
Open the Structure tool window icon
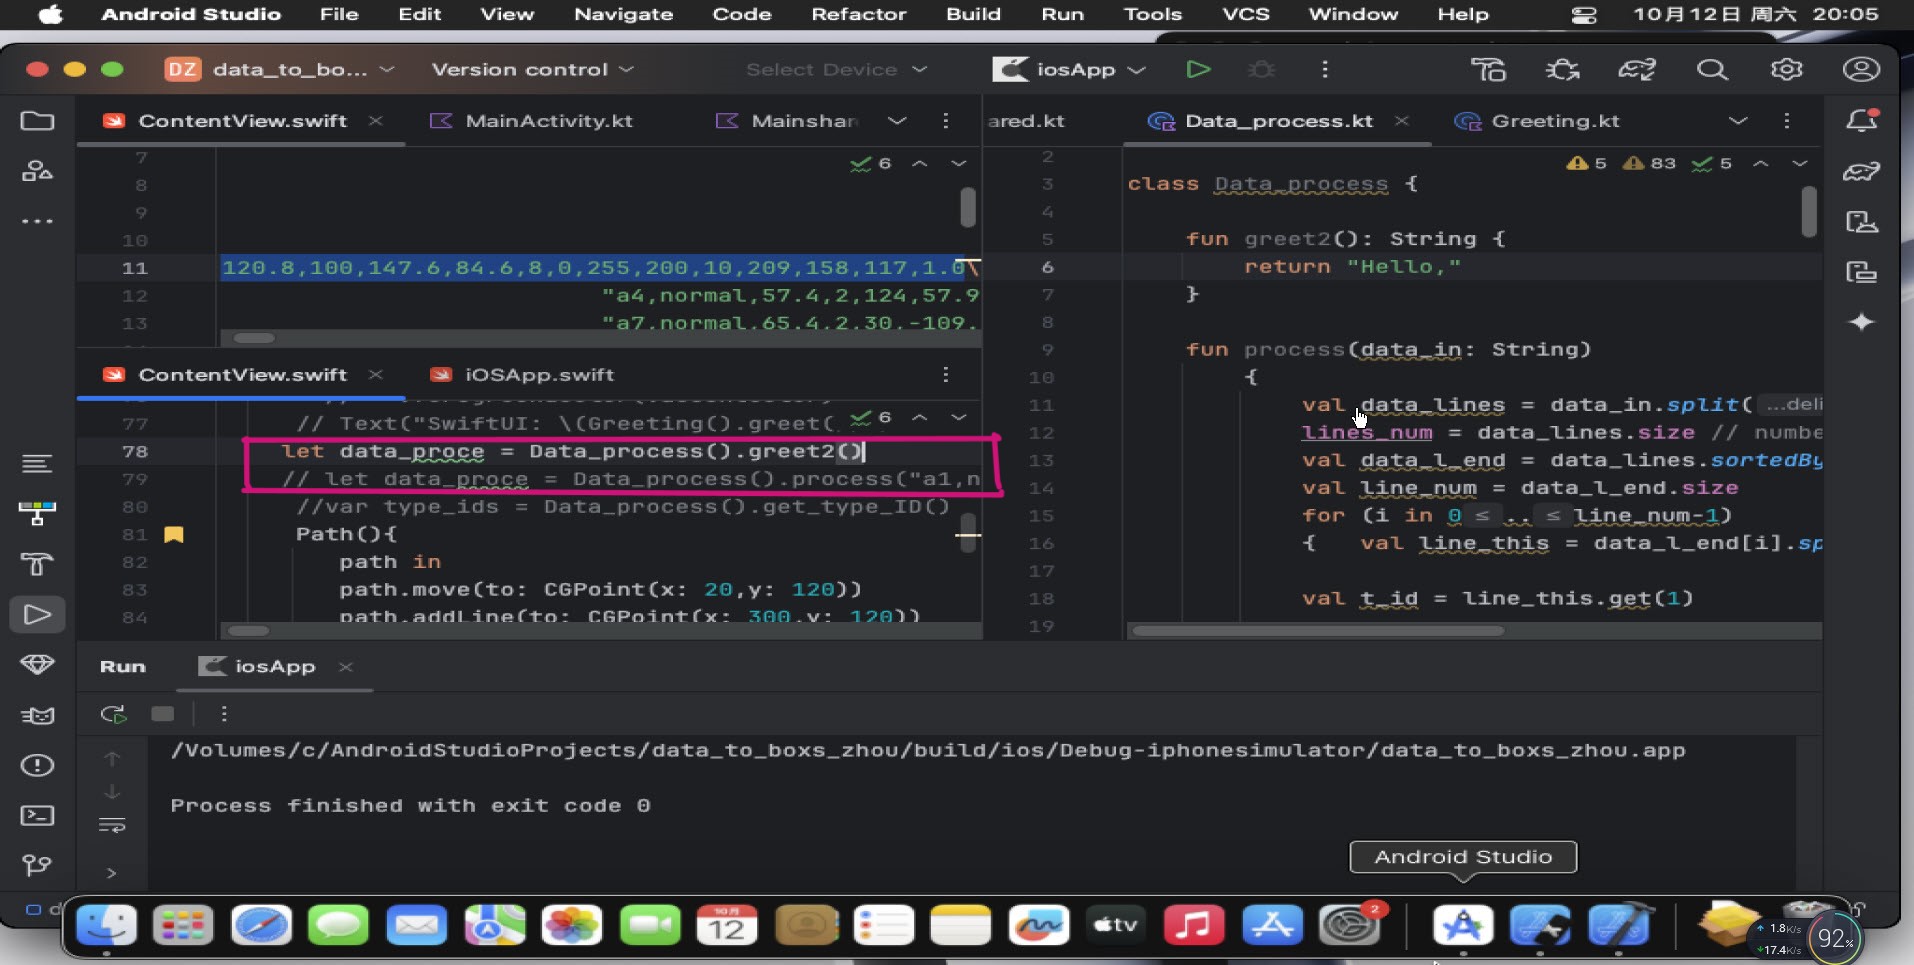pyautogui.click(x=37, y=464)
